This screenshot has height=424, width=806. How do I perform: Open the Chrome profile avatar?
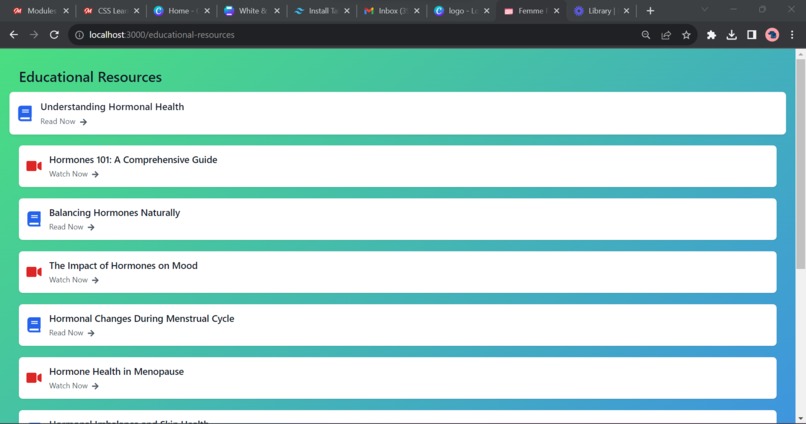[x=772, y=35]
